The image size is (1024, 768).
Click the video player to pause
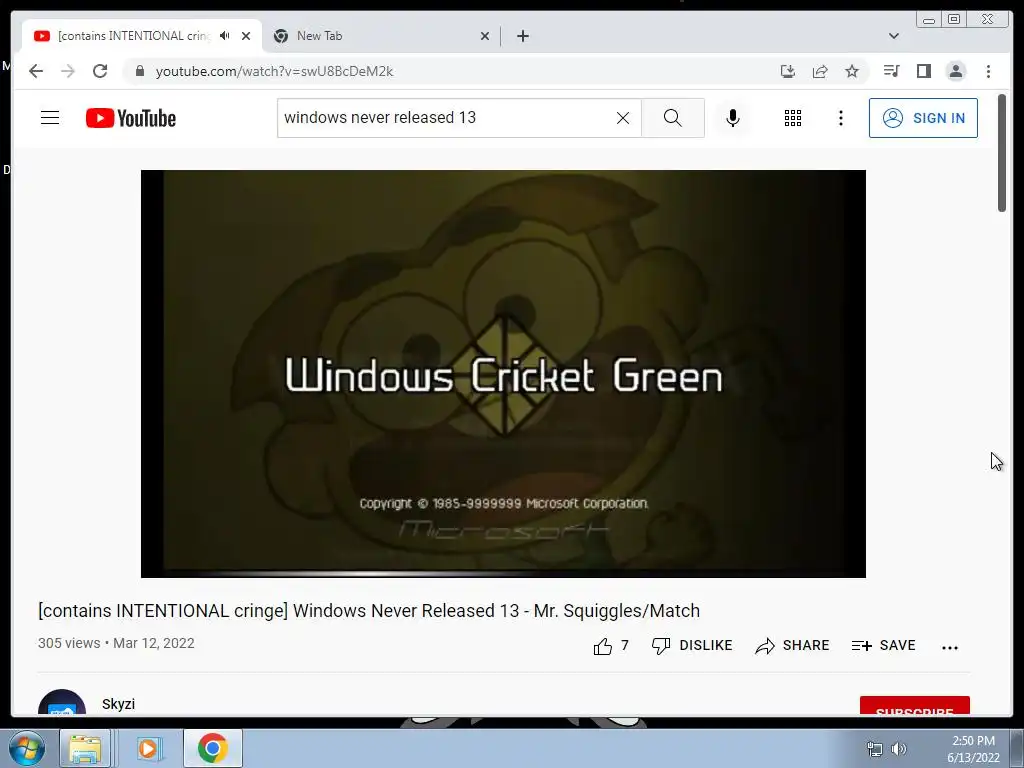[x=503, y=374]
